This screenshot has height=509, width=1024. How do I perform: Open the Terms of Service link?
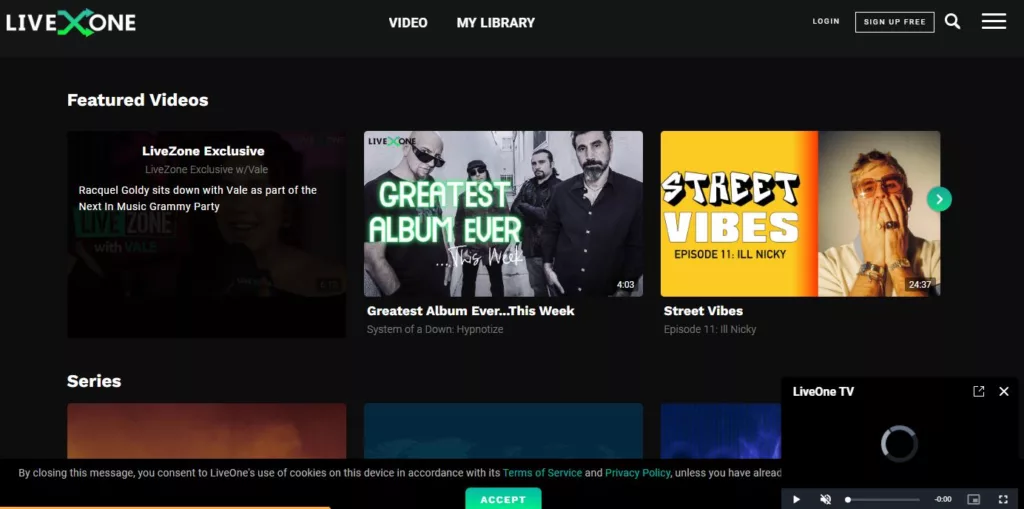coord(542,472)
